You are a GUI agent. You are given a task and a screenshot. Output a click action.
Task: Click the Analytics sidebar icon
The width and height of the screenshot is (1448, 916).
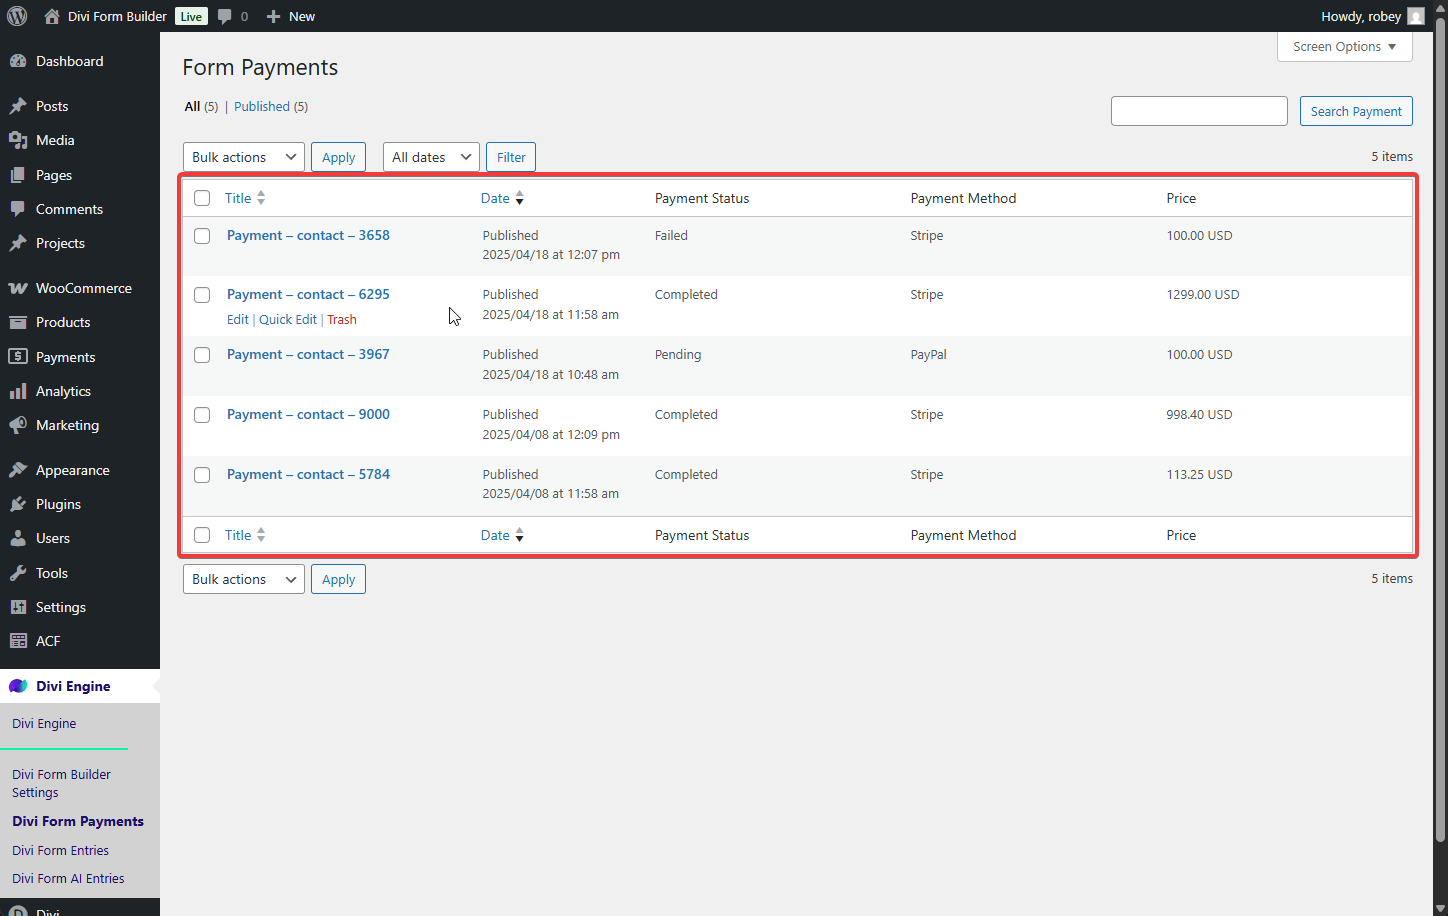[x=20, y=390]
